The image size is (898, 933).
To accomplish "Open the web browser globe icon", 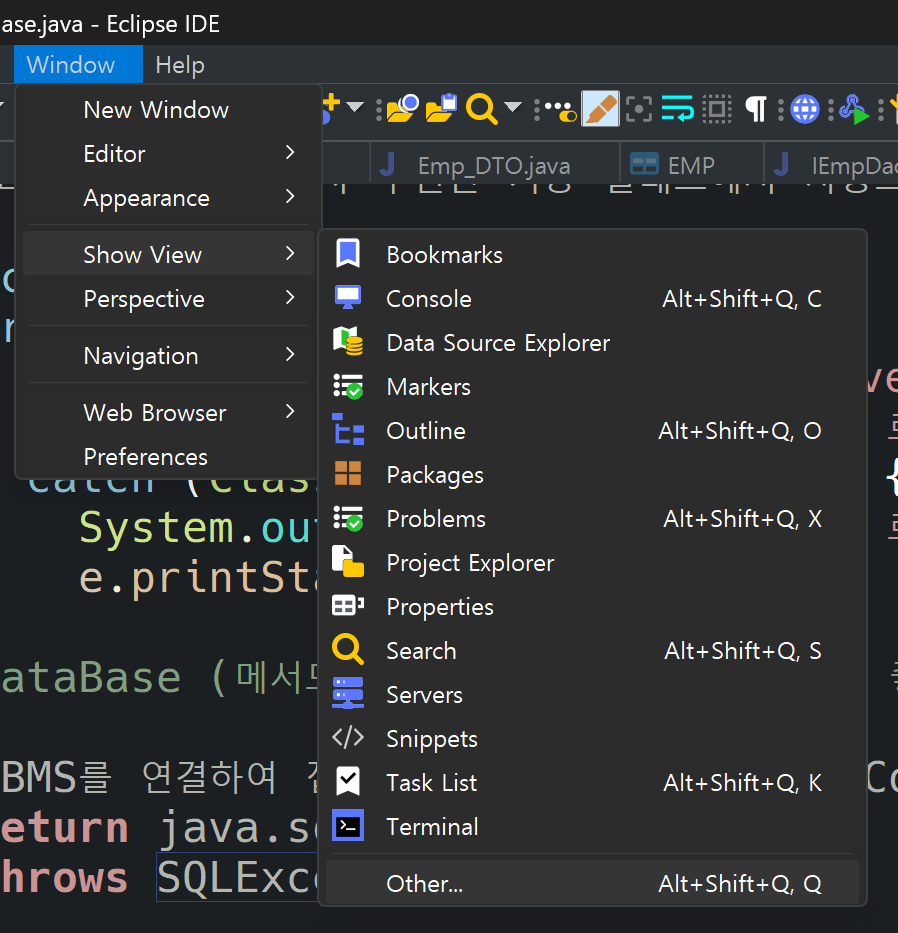I will (x=805, y=109).
